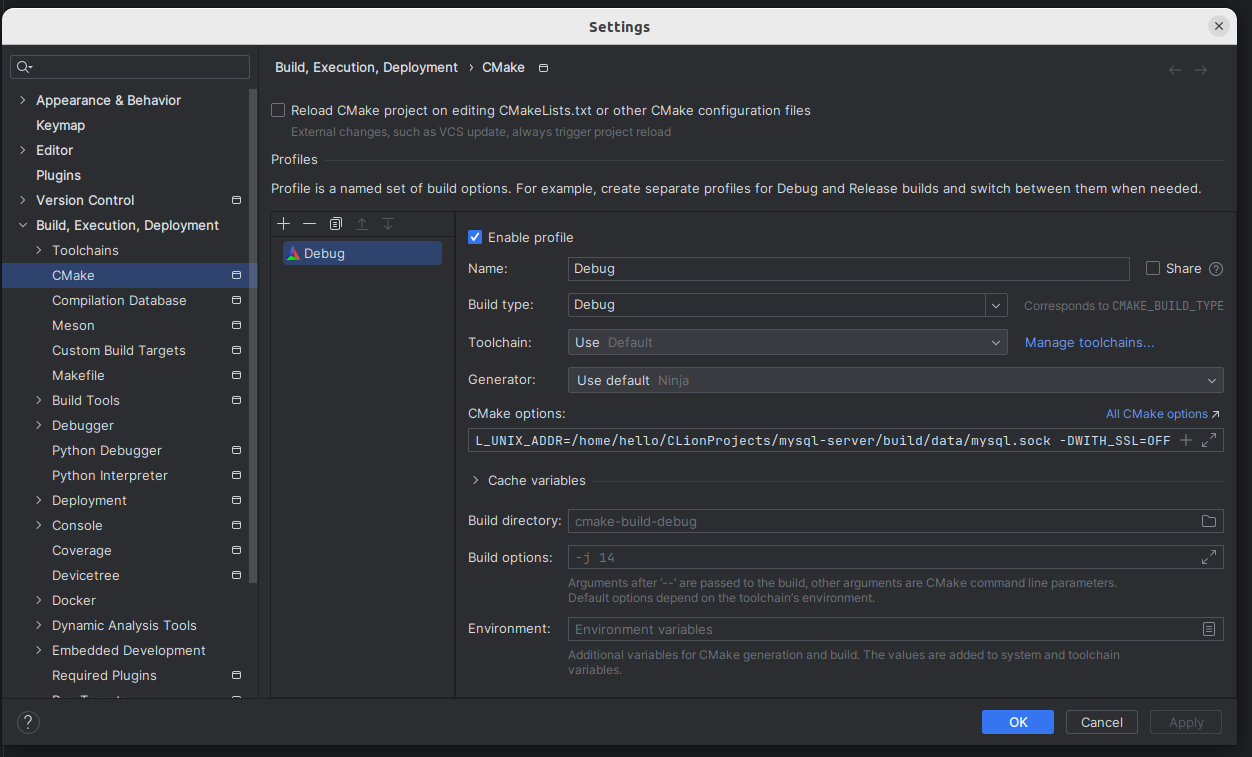
Task: Click the back navigation arrow
Action: pos(1175,70)
